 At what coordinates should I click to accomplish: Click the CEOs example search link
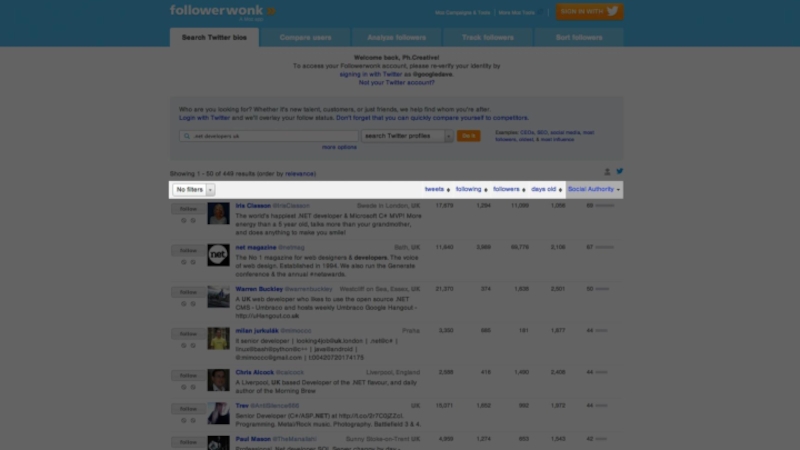coord(527,133)
